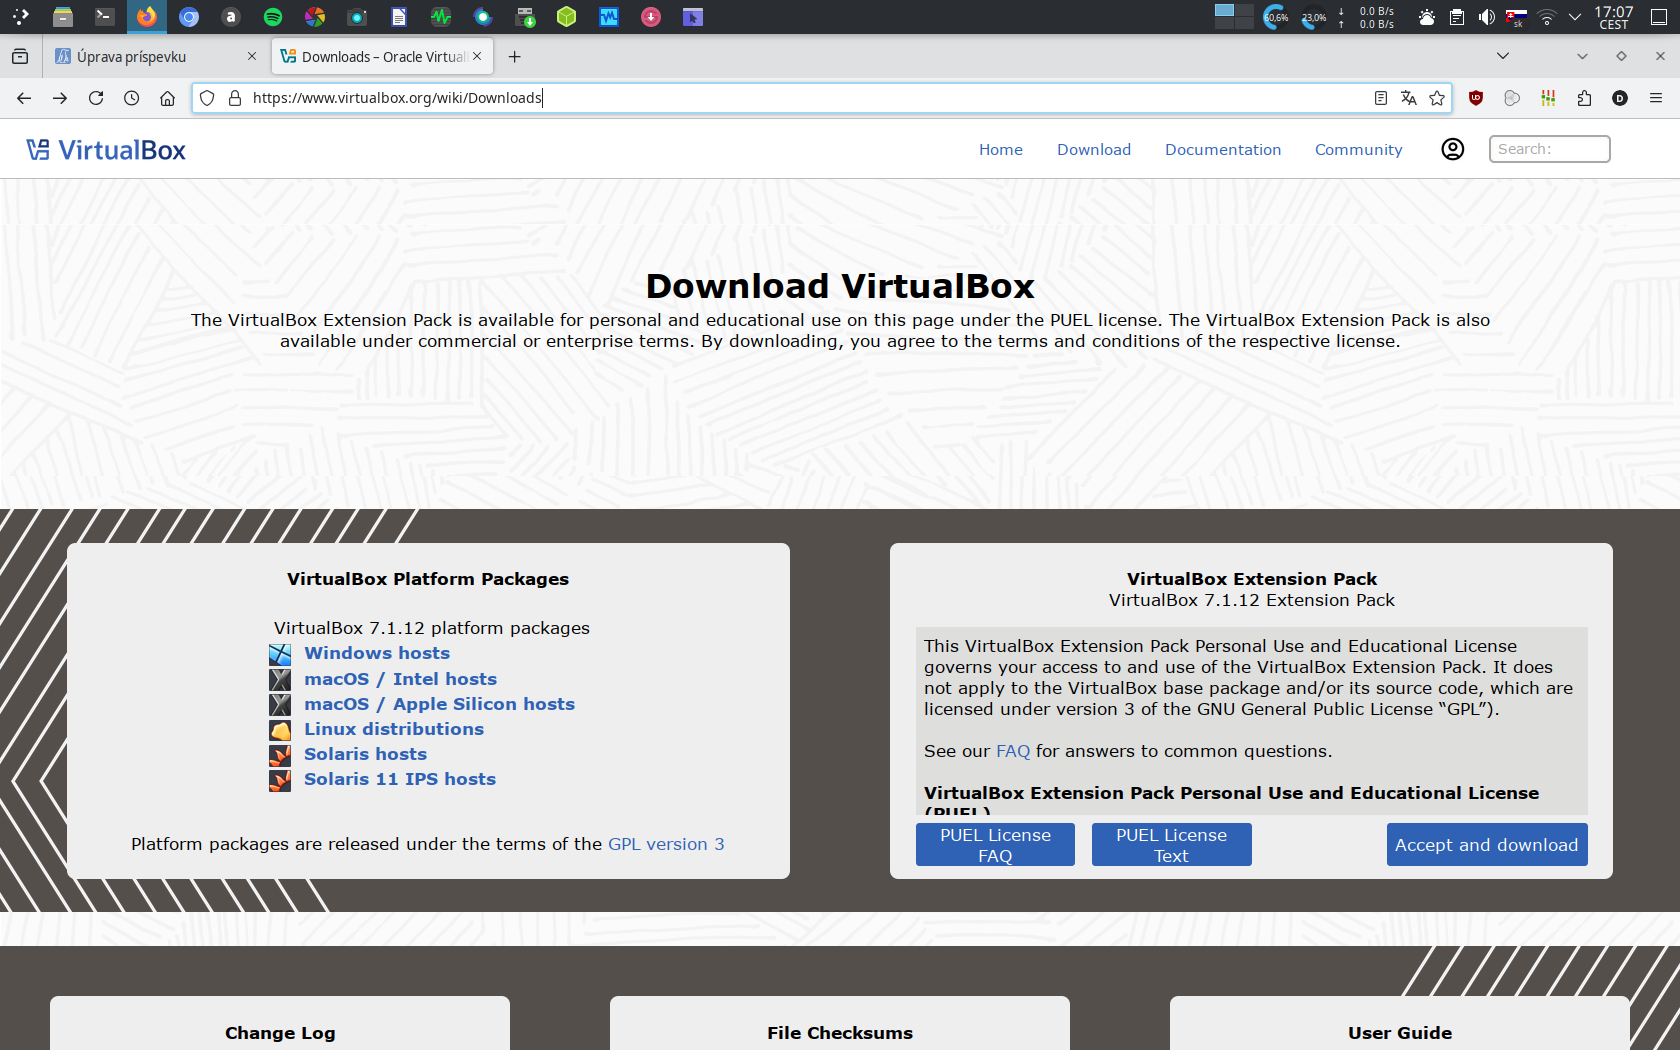This screenshot has height=1050, width=1680.
Task: Open screenshot camera app in taskbar
Action: click(357, 17)
